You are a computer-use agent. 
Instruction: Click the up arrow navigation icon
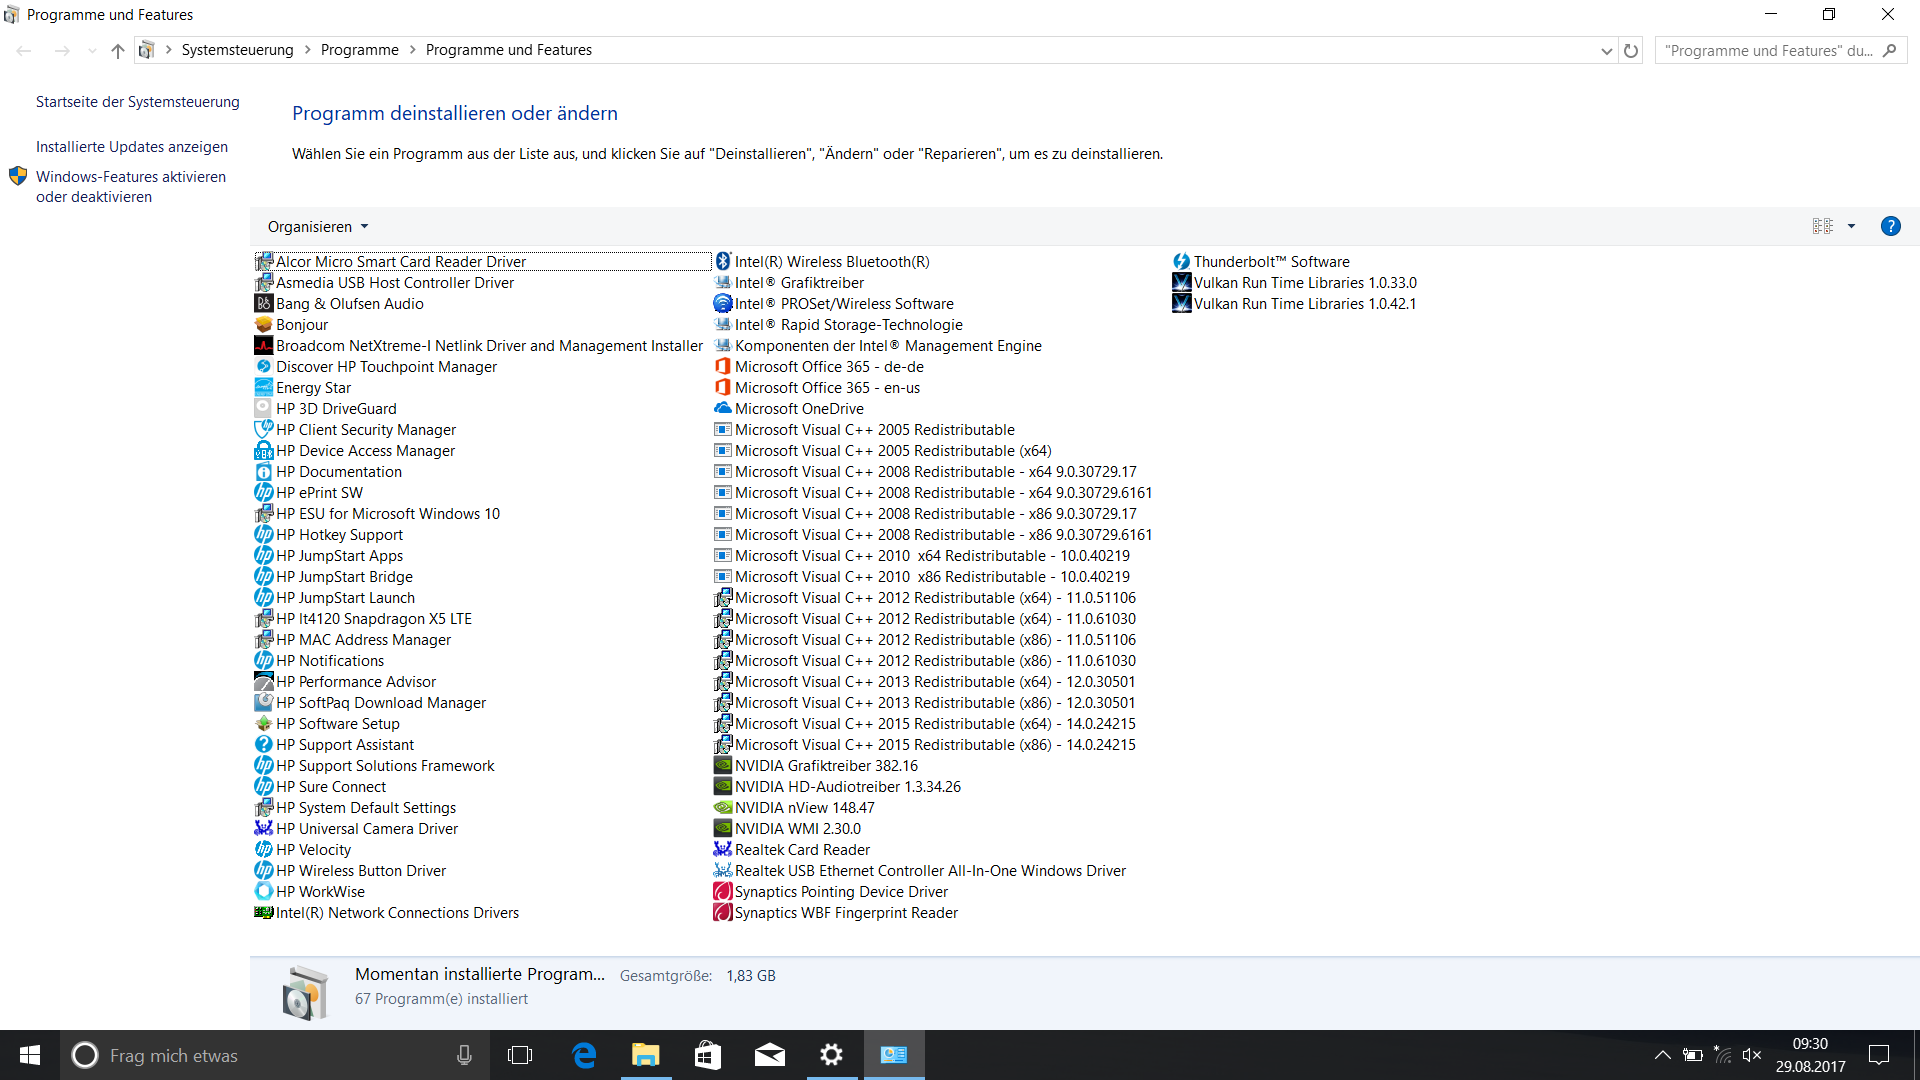pyautogui.click(x=118, y=51)
